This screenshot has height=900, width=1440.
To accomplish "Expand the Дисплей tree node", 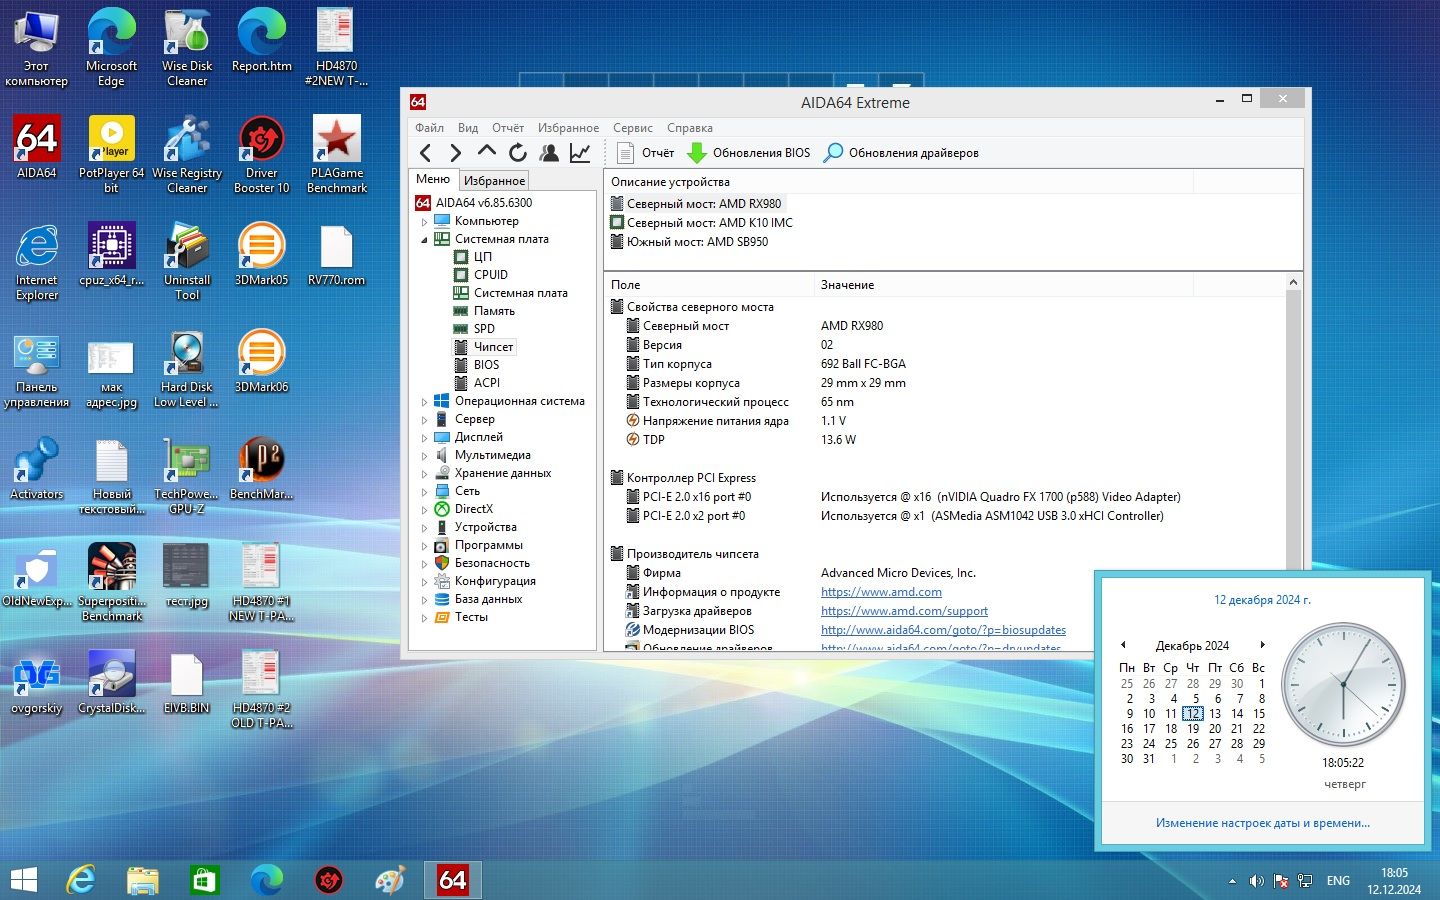I will (x=424, y=438).
